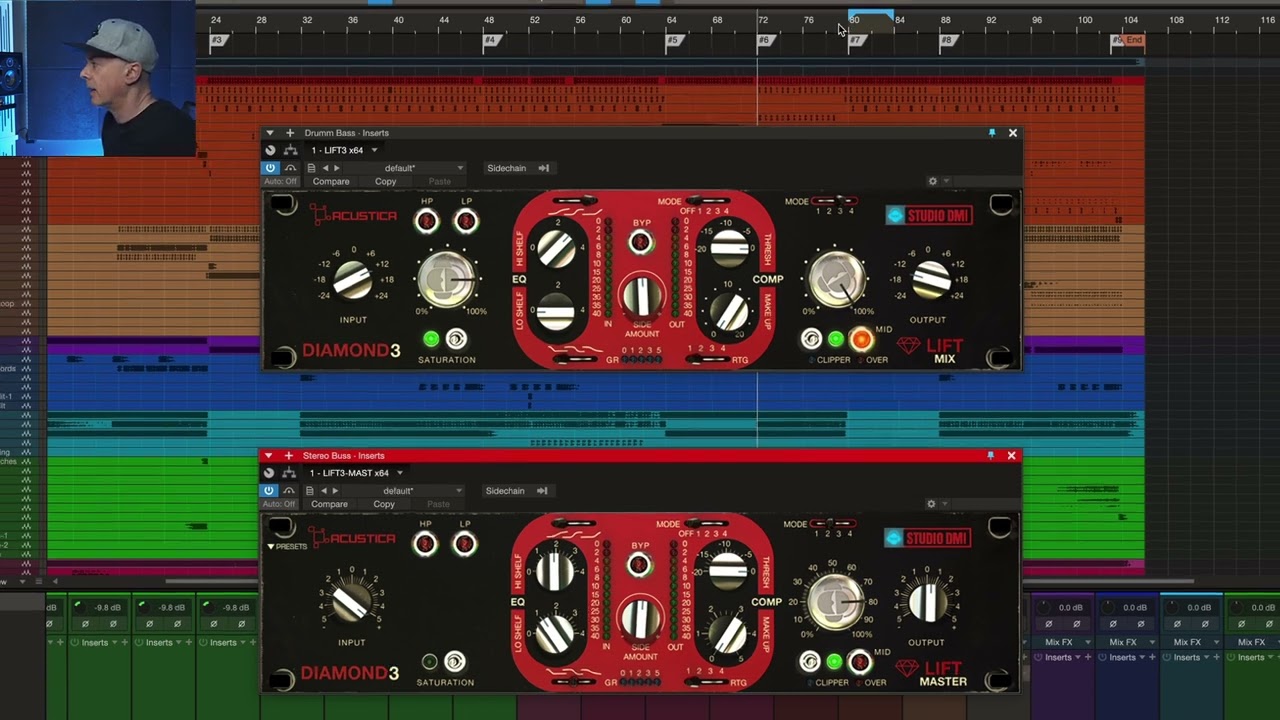Viewport: 1280px width, 720px height.
Task: Click Compare in Stereo Buss window
Action: (x=329, y=505)
